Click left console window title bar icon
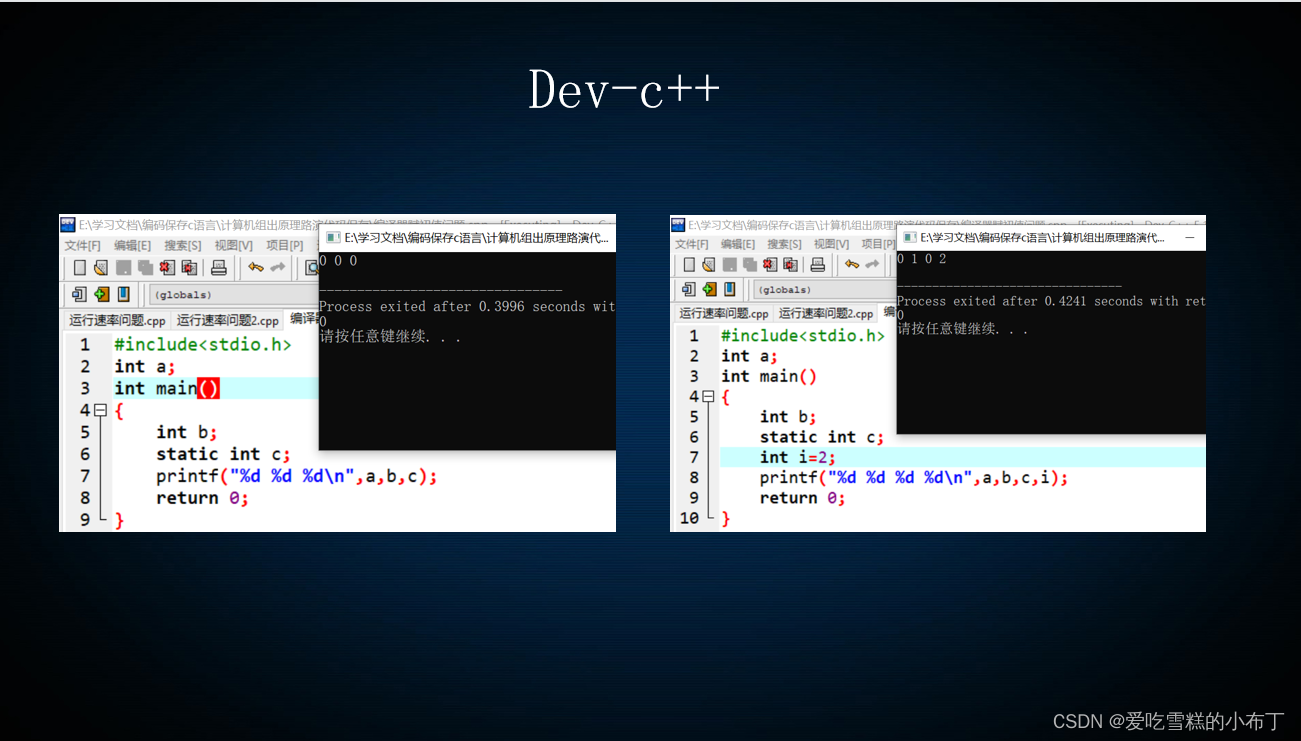This screenshot has height=741, width=1301. 332,238
